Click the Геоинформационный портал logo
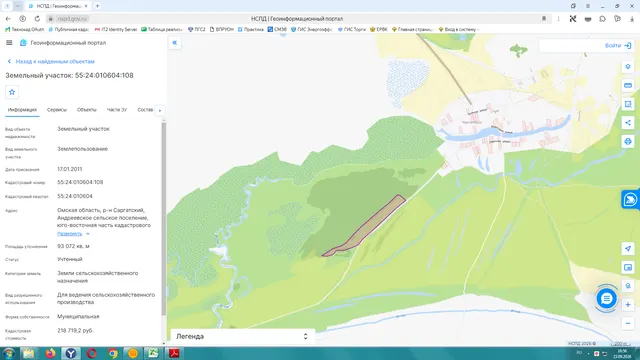Screen dimensions: 640x360 pyautogui.click(x=23, y=42)
